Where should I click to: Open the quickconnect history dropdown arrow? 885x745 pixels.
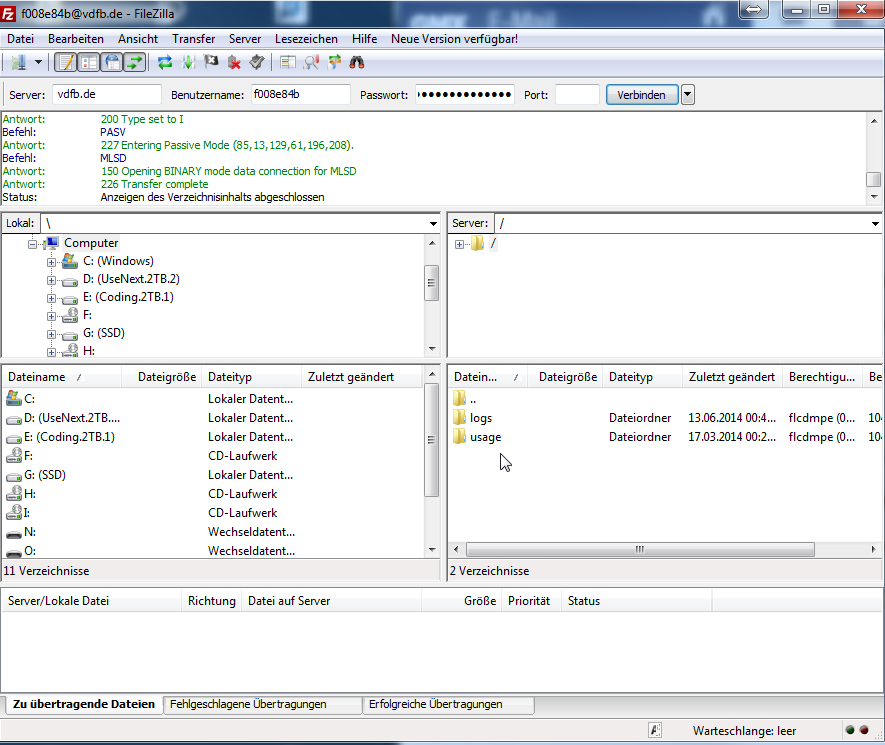pos(688,95)
